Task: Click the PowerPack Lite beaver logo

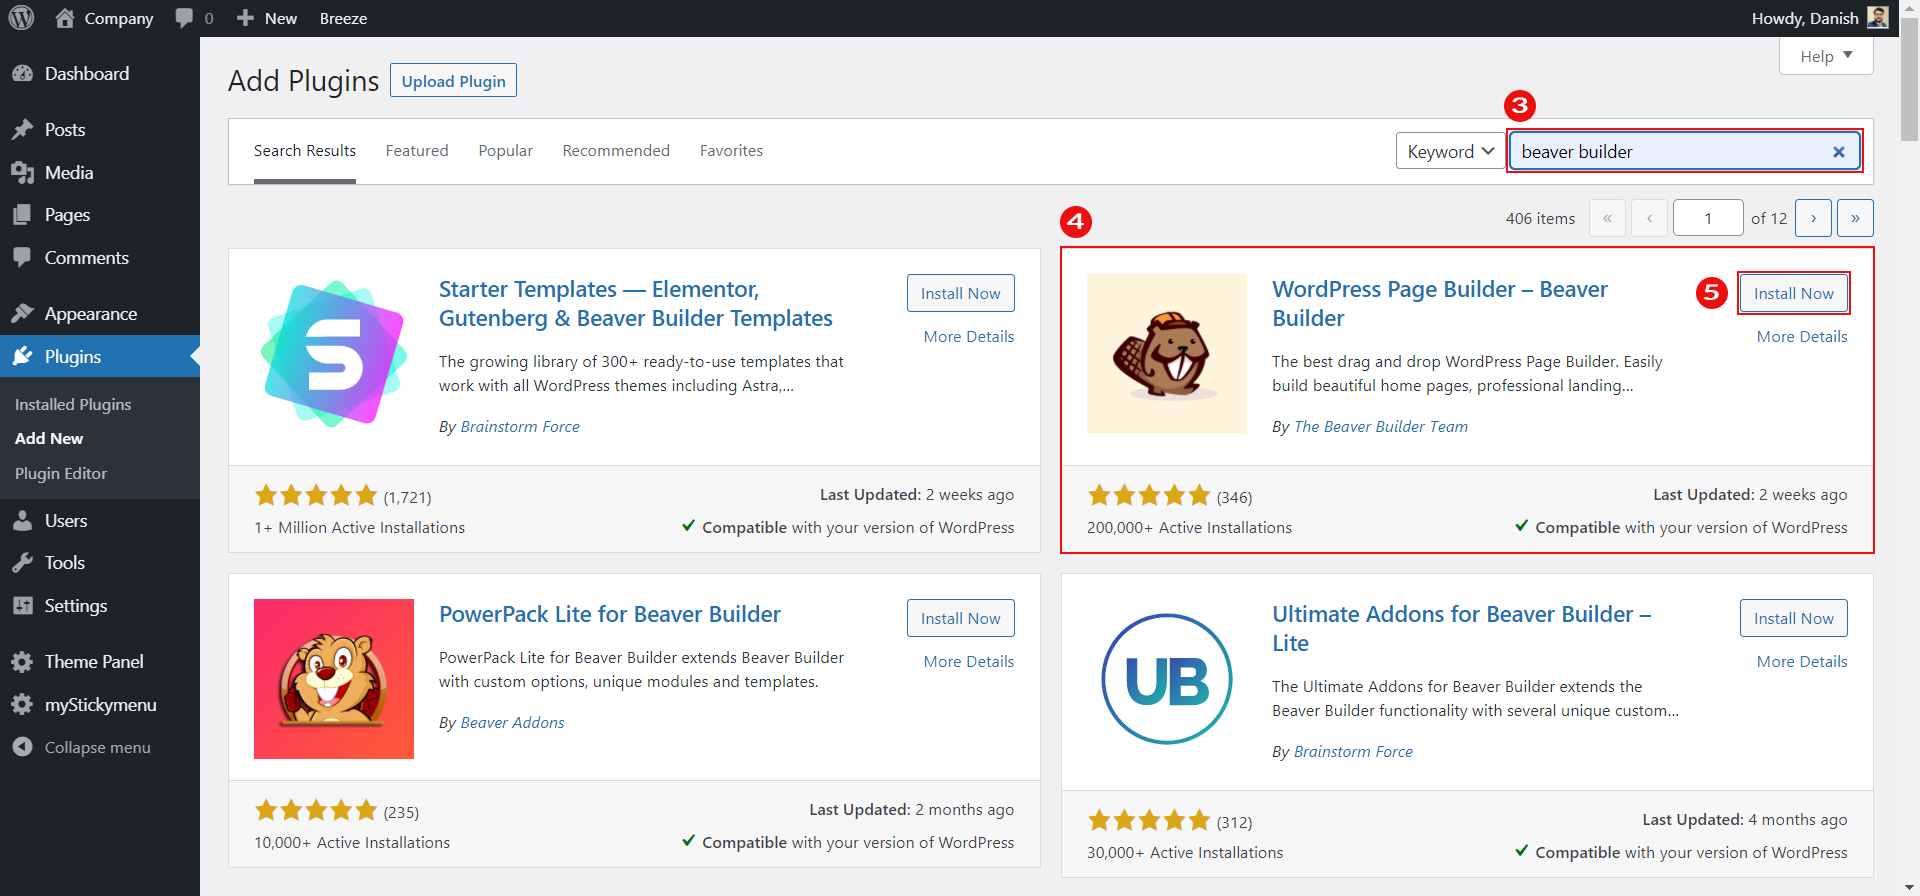Action: point(334,679)
